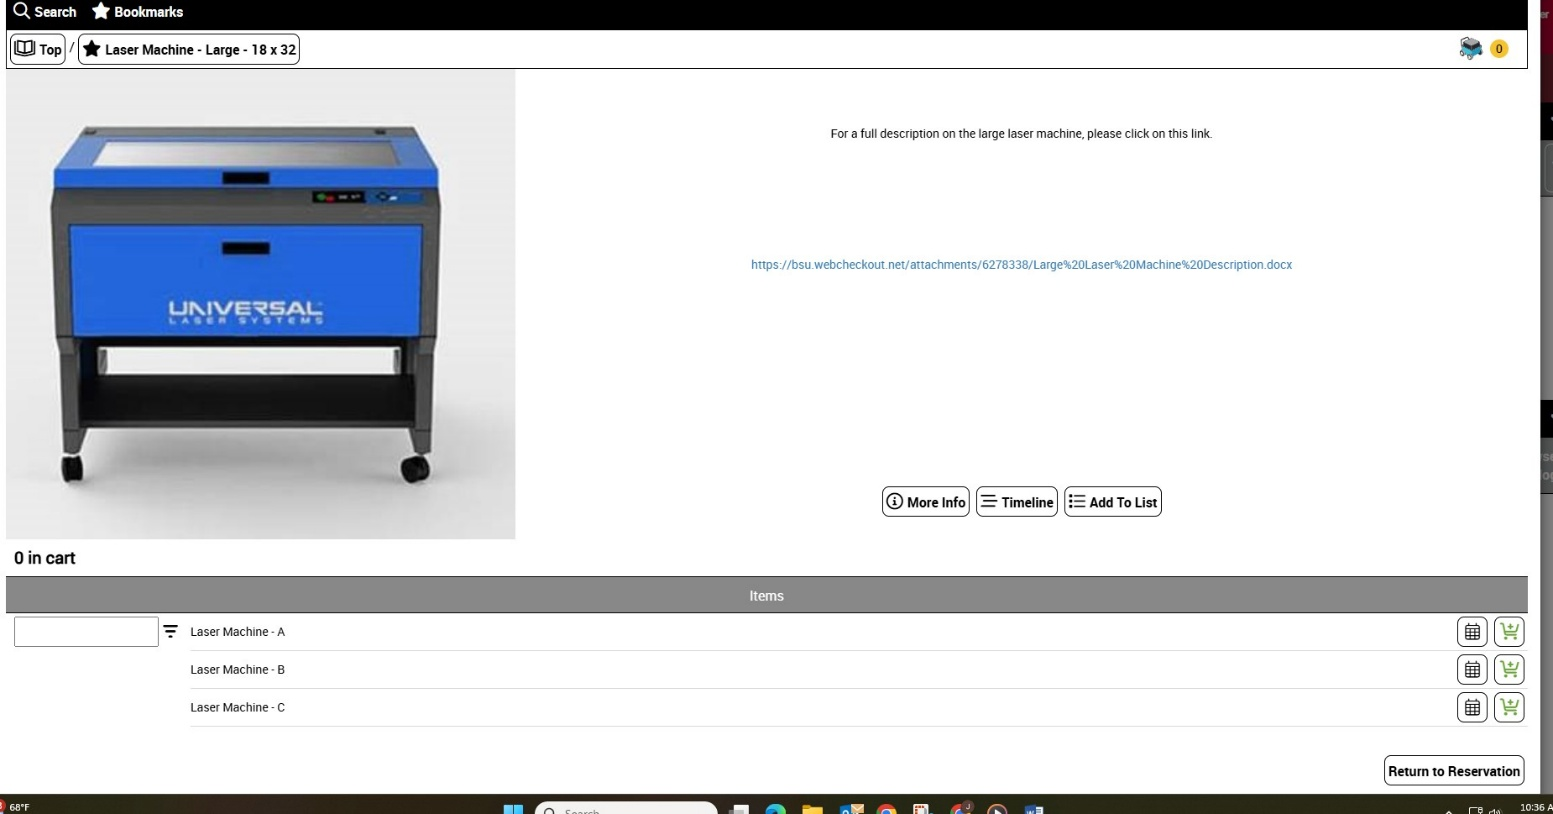1553x814 pixels.
Task: Add Laser Machine - C to the cart
Action: coord(1509,708)
